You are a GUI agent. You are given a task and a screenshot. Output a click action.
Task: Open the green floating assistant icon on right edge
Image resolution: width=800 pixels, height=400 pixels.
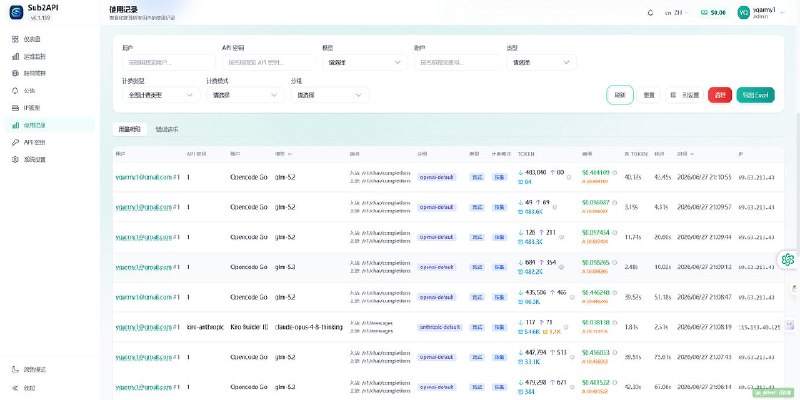[x=788, y=260]
